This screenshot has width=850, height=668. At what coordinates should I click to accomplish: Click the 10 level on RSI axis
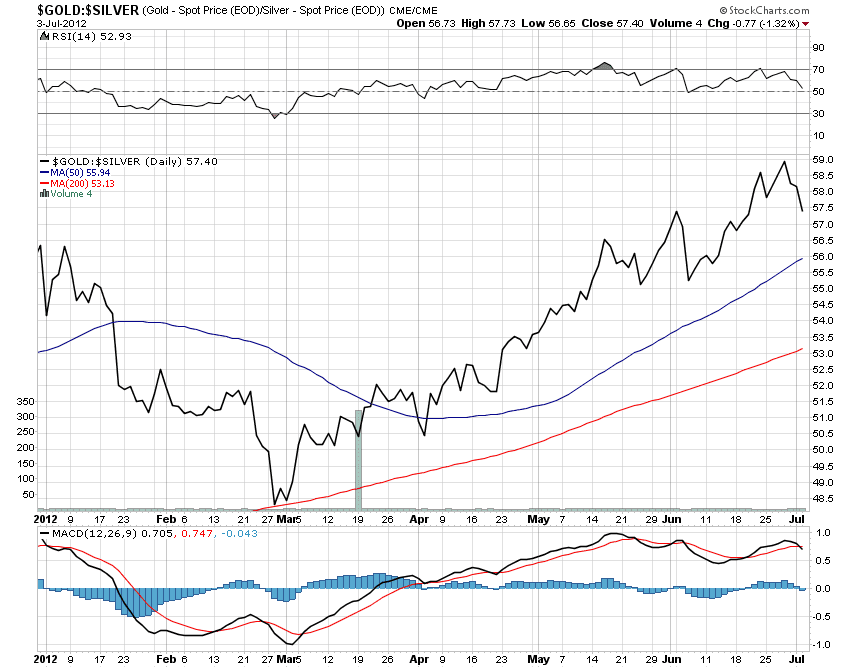point(818,136)
